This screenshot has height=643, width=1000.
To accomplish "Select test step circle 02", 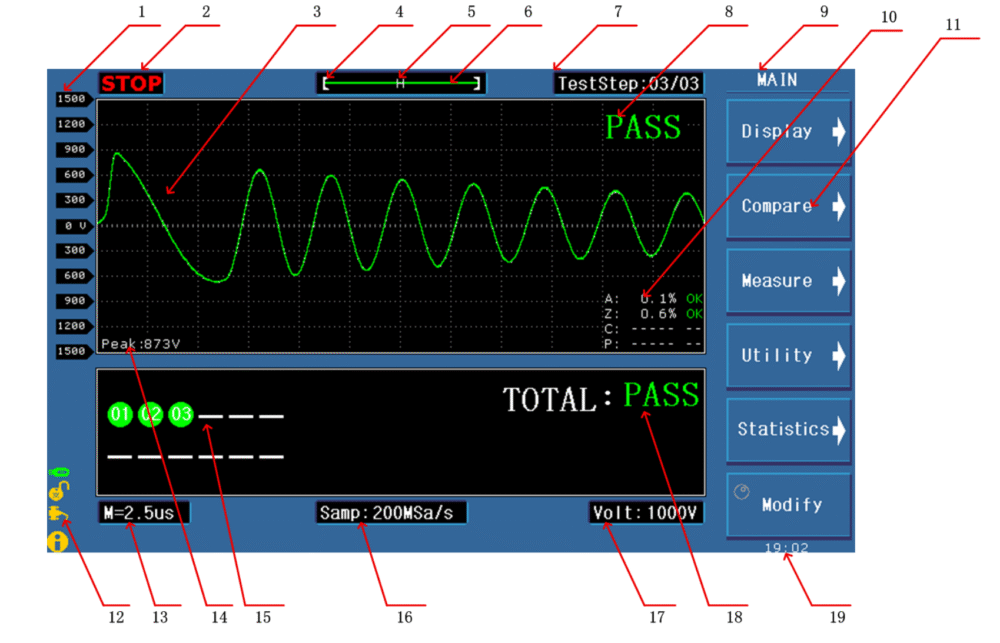I will tap(151, 415).
